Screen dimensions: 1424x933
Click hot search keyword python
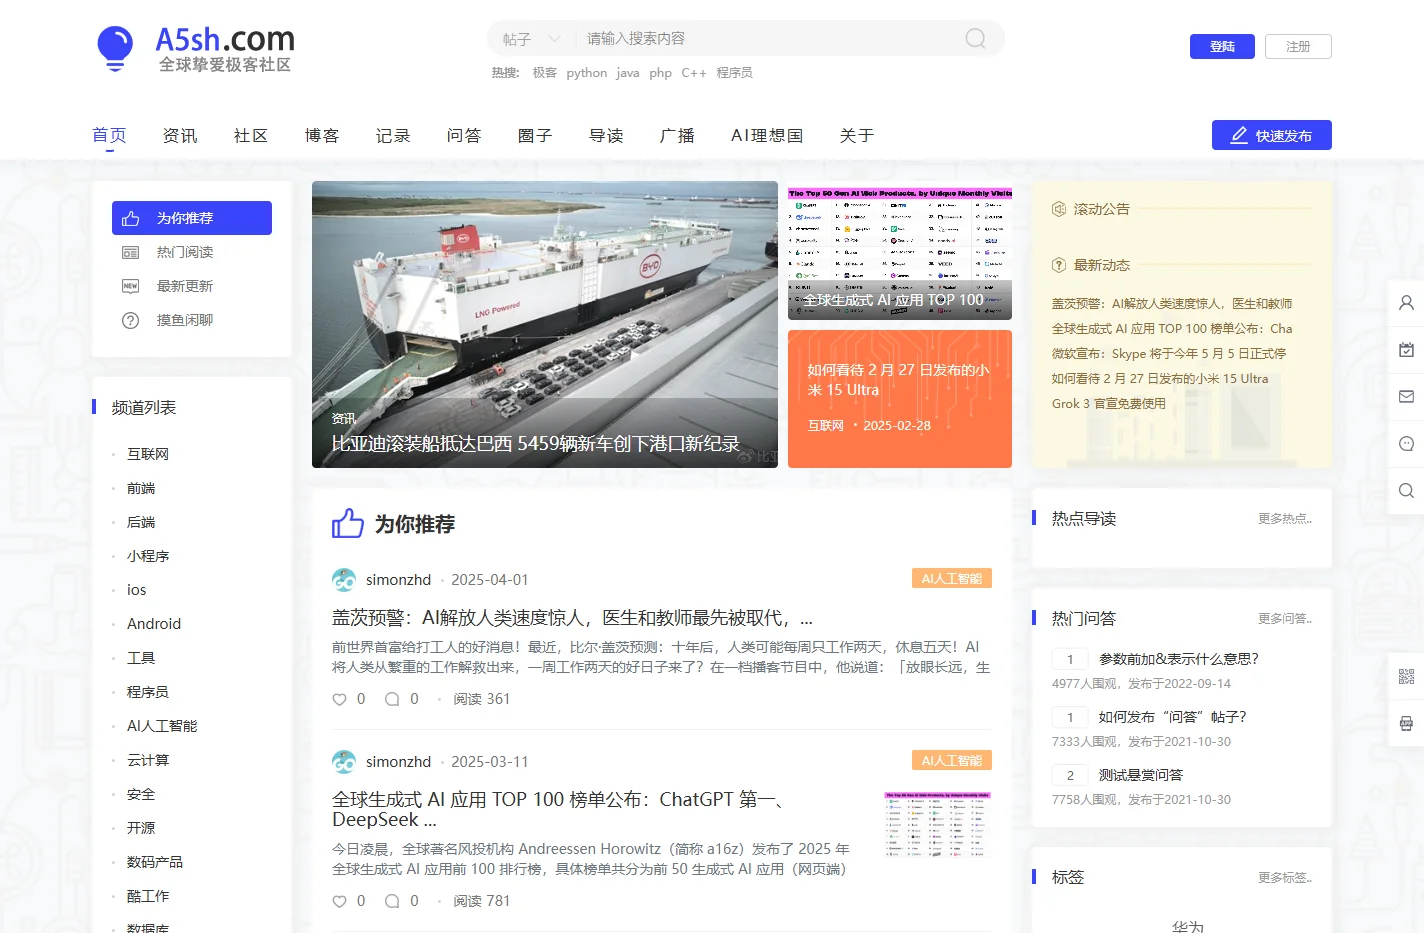click(586, 73)
